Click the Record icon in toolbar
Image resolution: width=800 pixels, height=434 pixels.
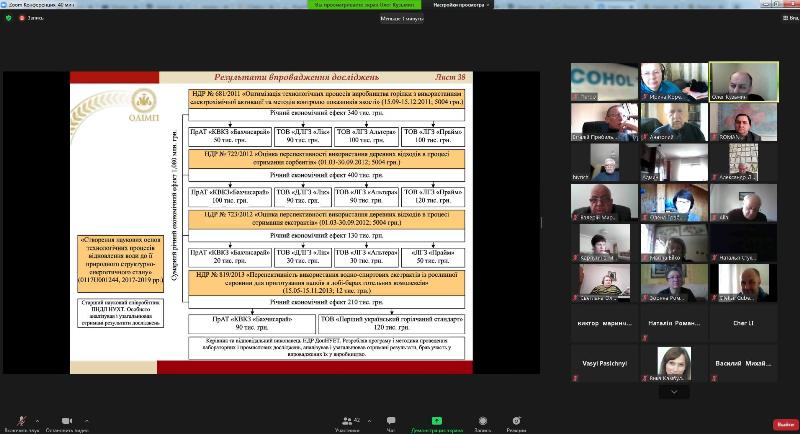tap(483, 421)
